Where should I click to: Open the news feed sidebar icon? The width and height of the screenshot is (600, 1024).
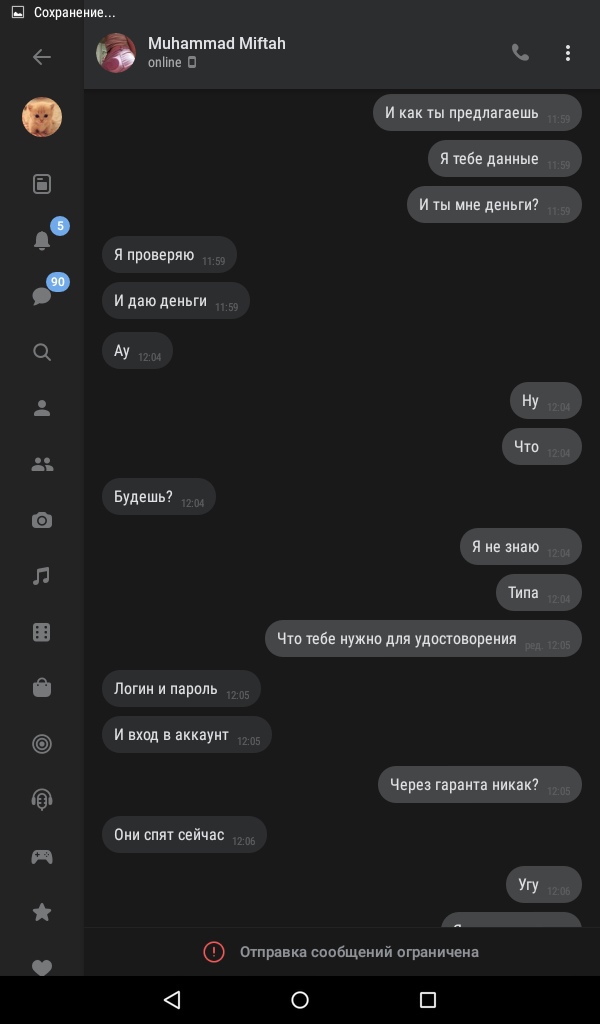pyautogui.click(x=42, y=184)
